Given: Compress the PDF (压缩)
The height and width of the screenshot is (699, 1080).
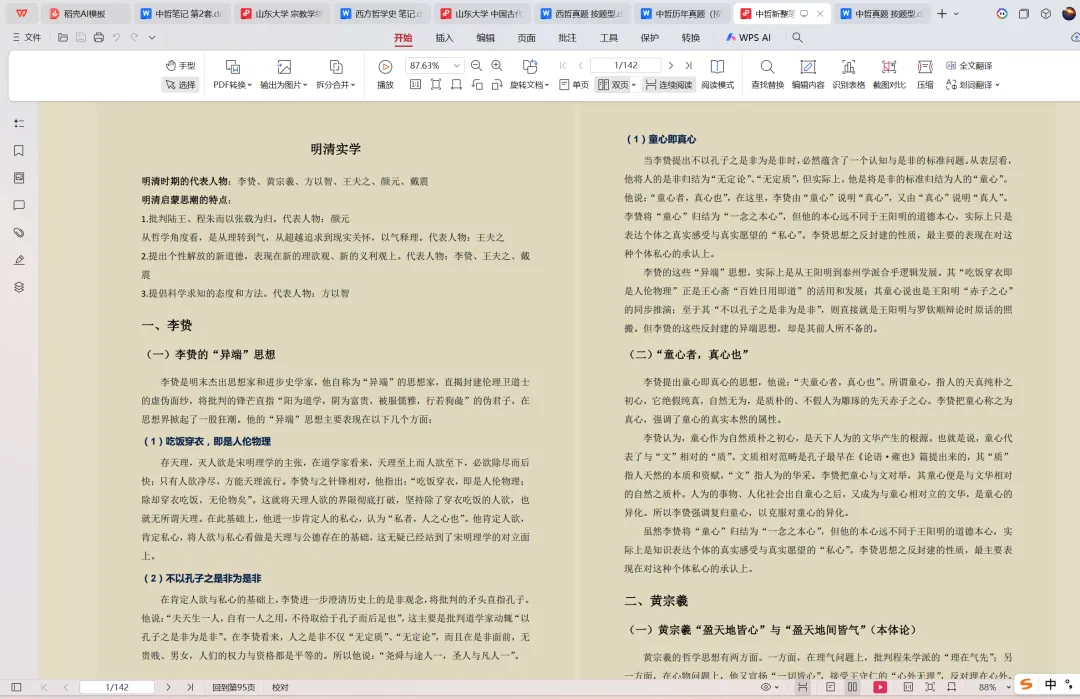Looking at the screenshot, I should click(x=925, y=74).
